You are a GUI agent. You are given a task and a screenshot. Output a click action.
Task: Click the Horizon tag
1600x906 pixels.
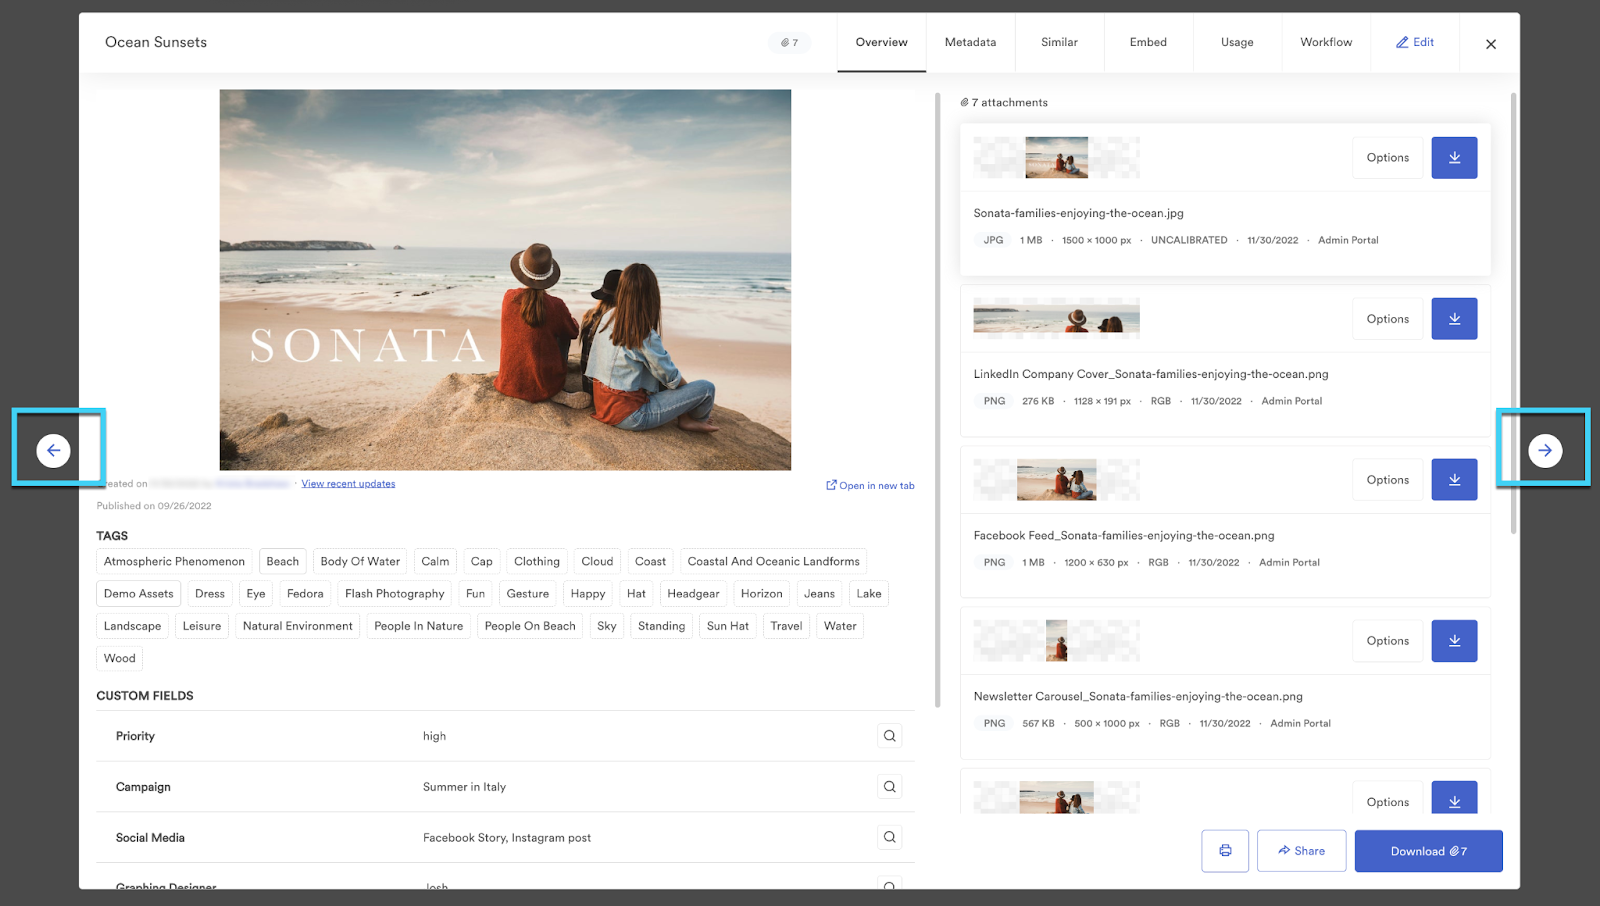pyautogui.click(x=761, y=594)
